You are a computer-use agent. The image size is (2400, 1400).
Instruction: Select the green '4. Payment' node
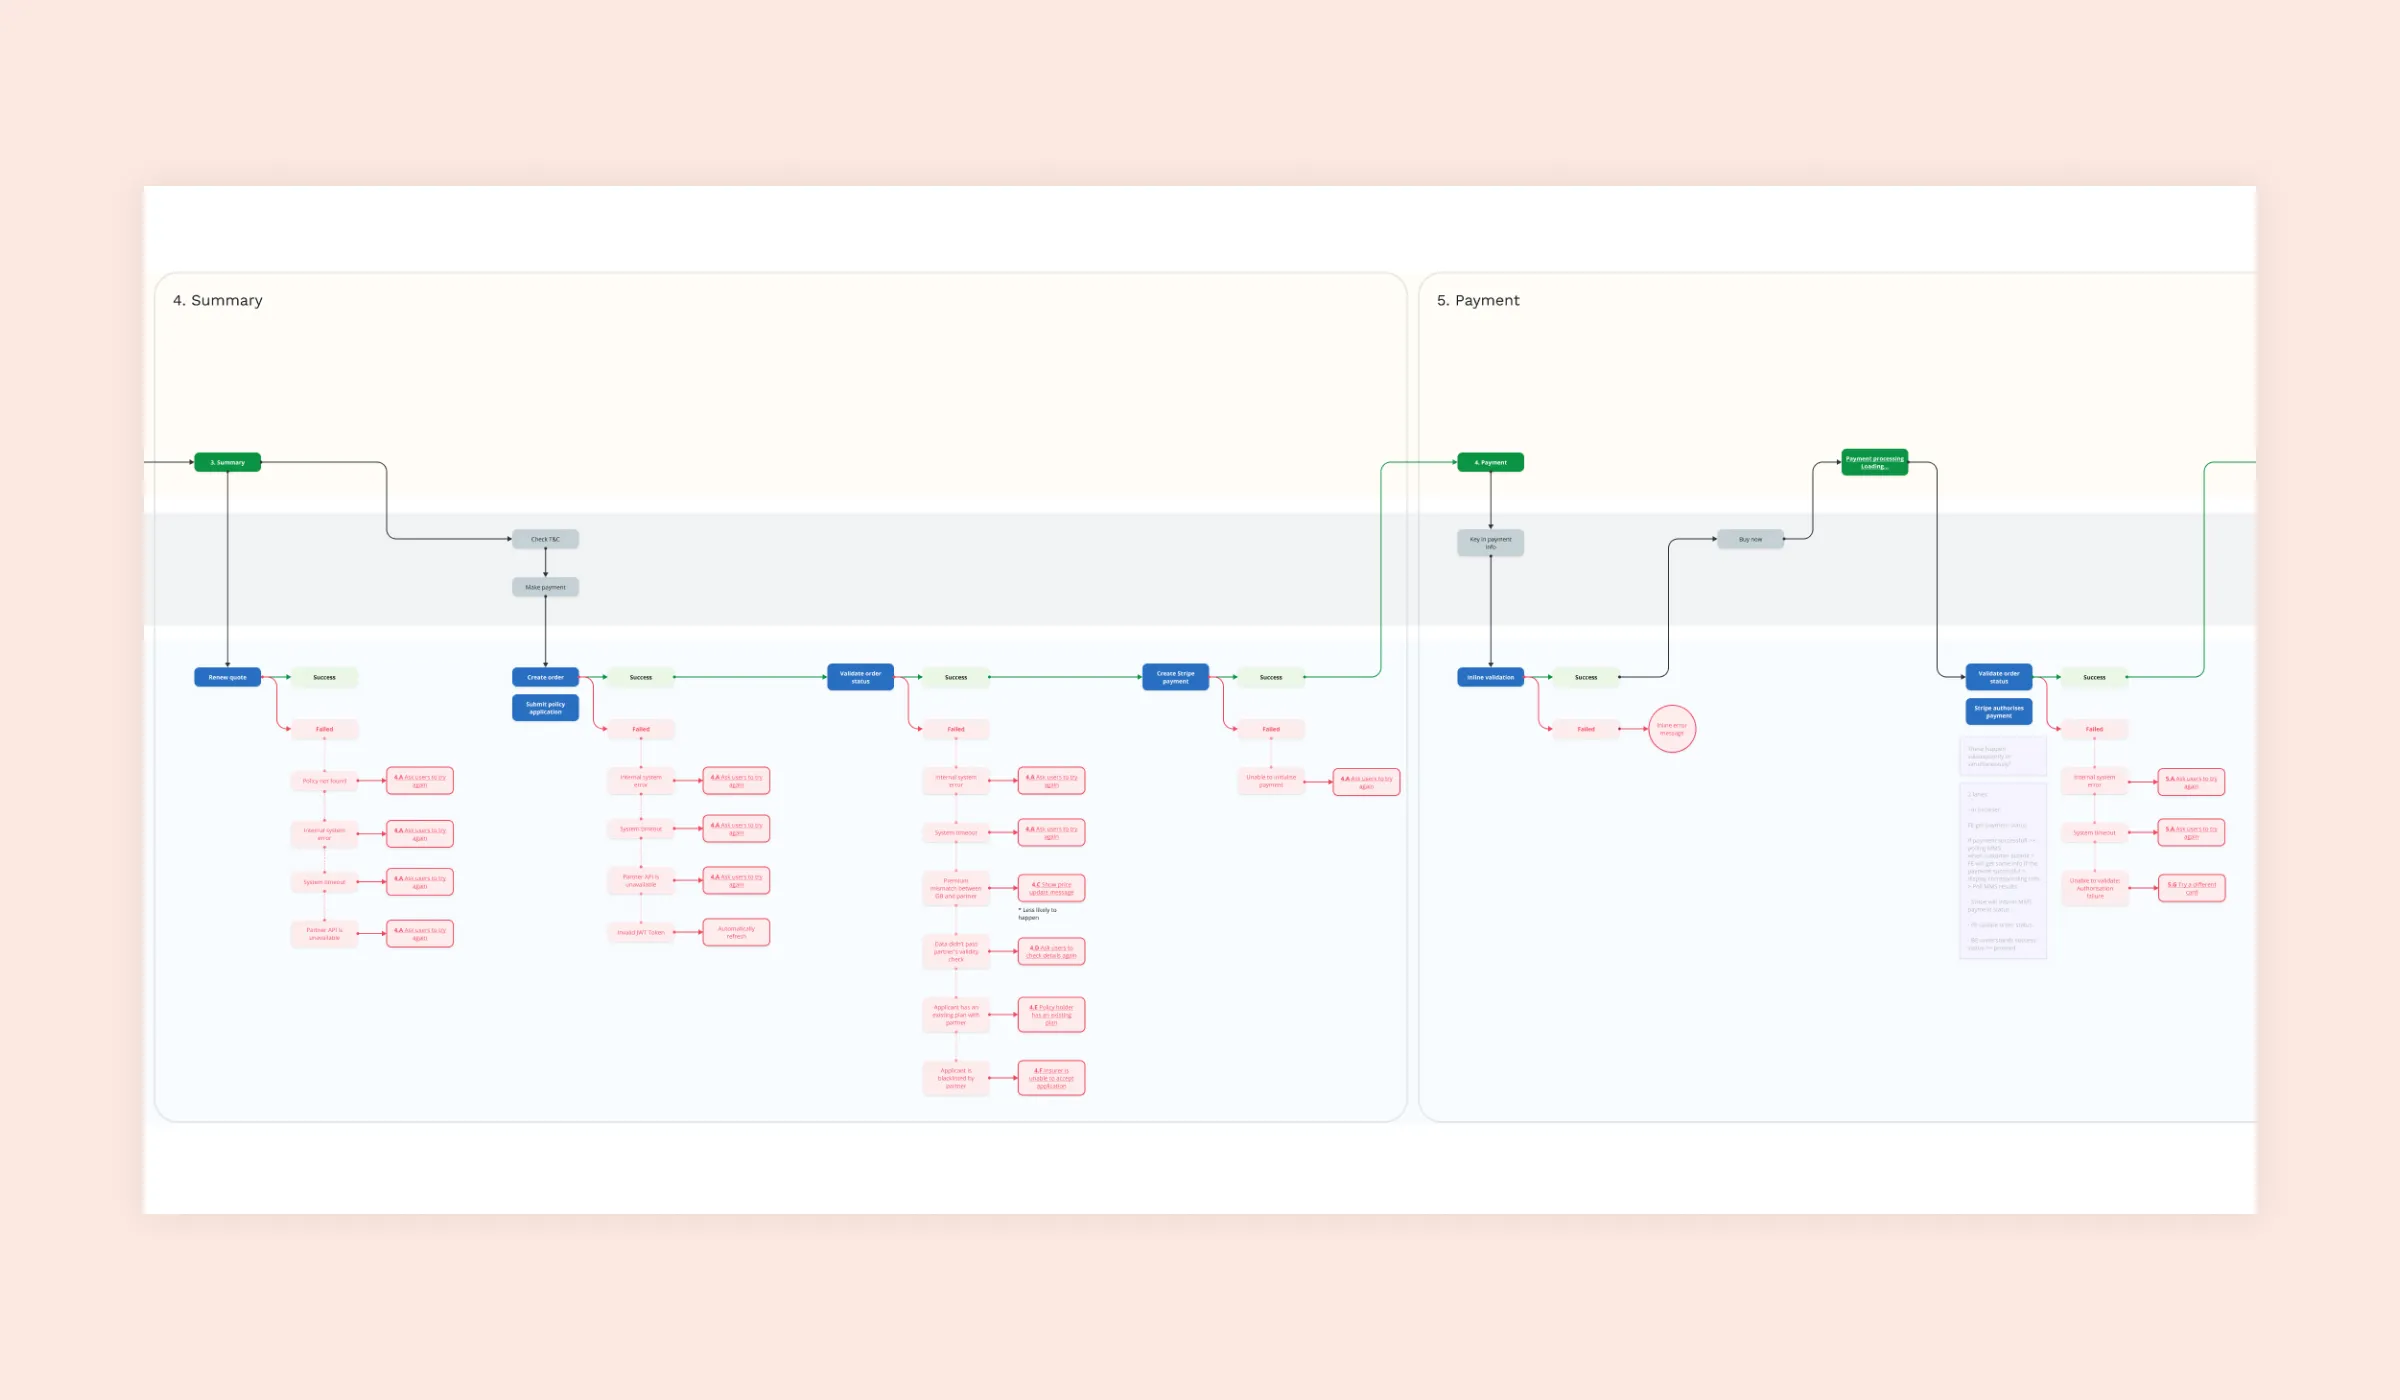tap(1490, 462)
